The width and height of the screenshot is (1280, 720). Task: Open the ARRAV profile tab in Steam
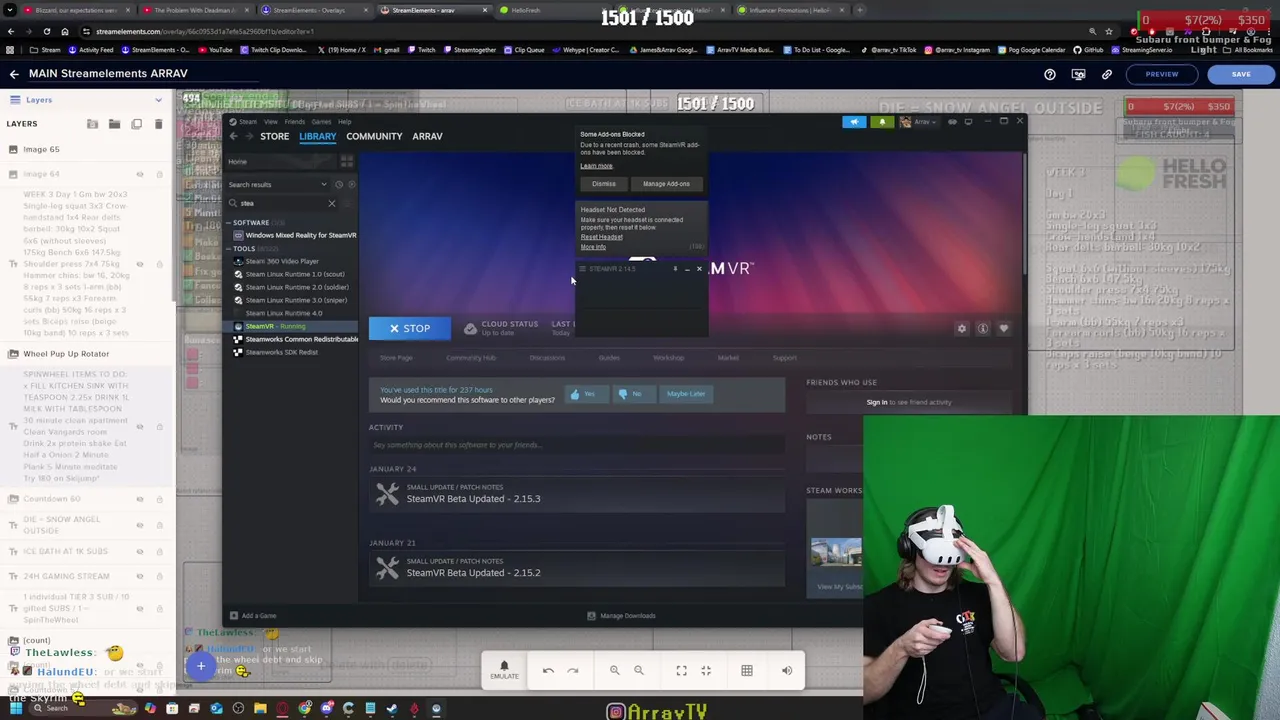tap(427, 137)
